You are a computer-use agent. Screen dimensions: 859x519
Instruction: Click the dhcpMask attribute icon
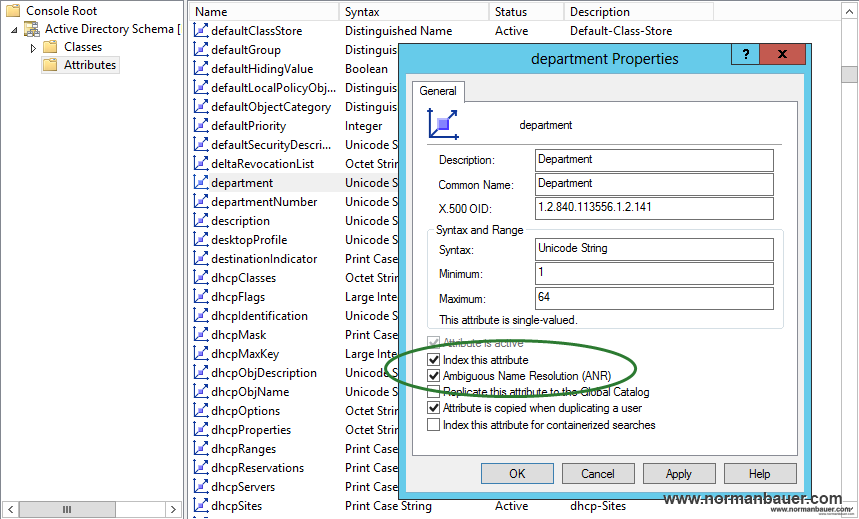click(x=201, y=334)
